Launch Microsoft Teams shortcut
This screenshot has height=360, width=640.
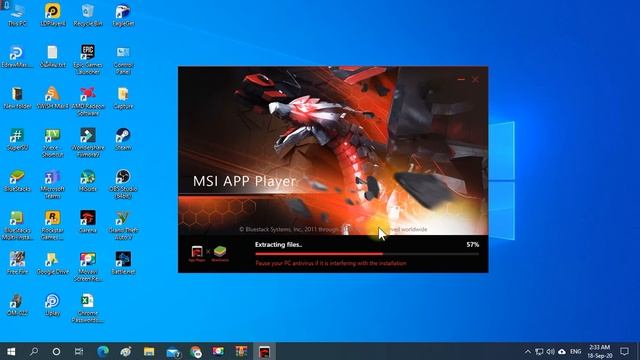tap(53, 184)
